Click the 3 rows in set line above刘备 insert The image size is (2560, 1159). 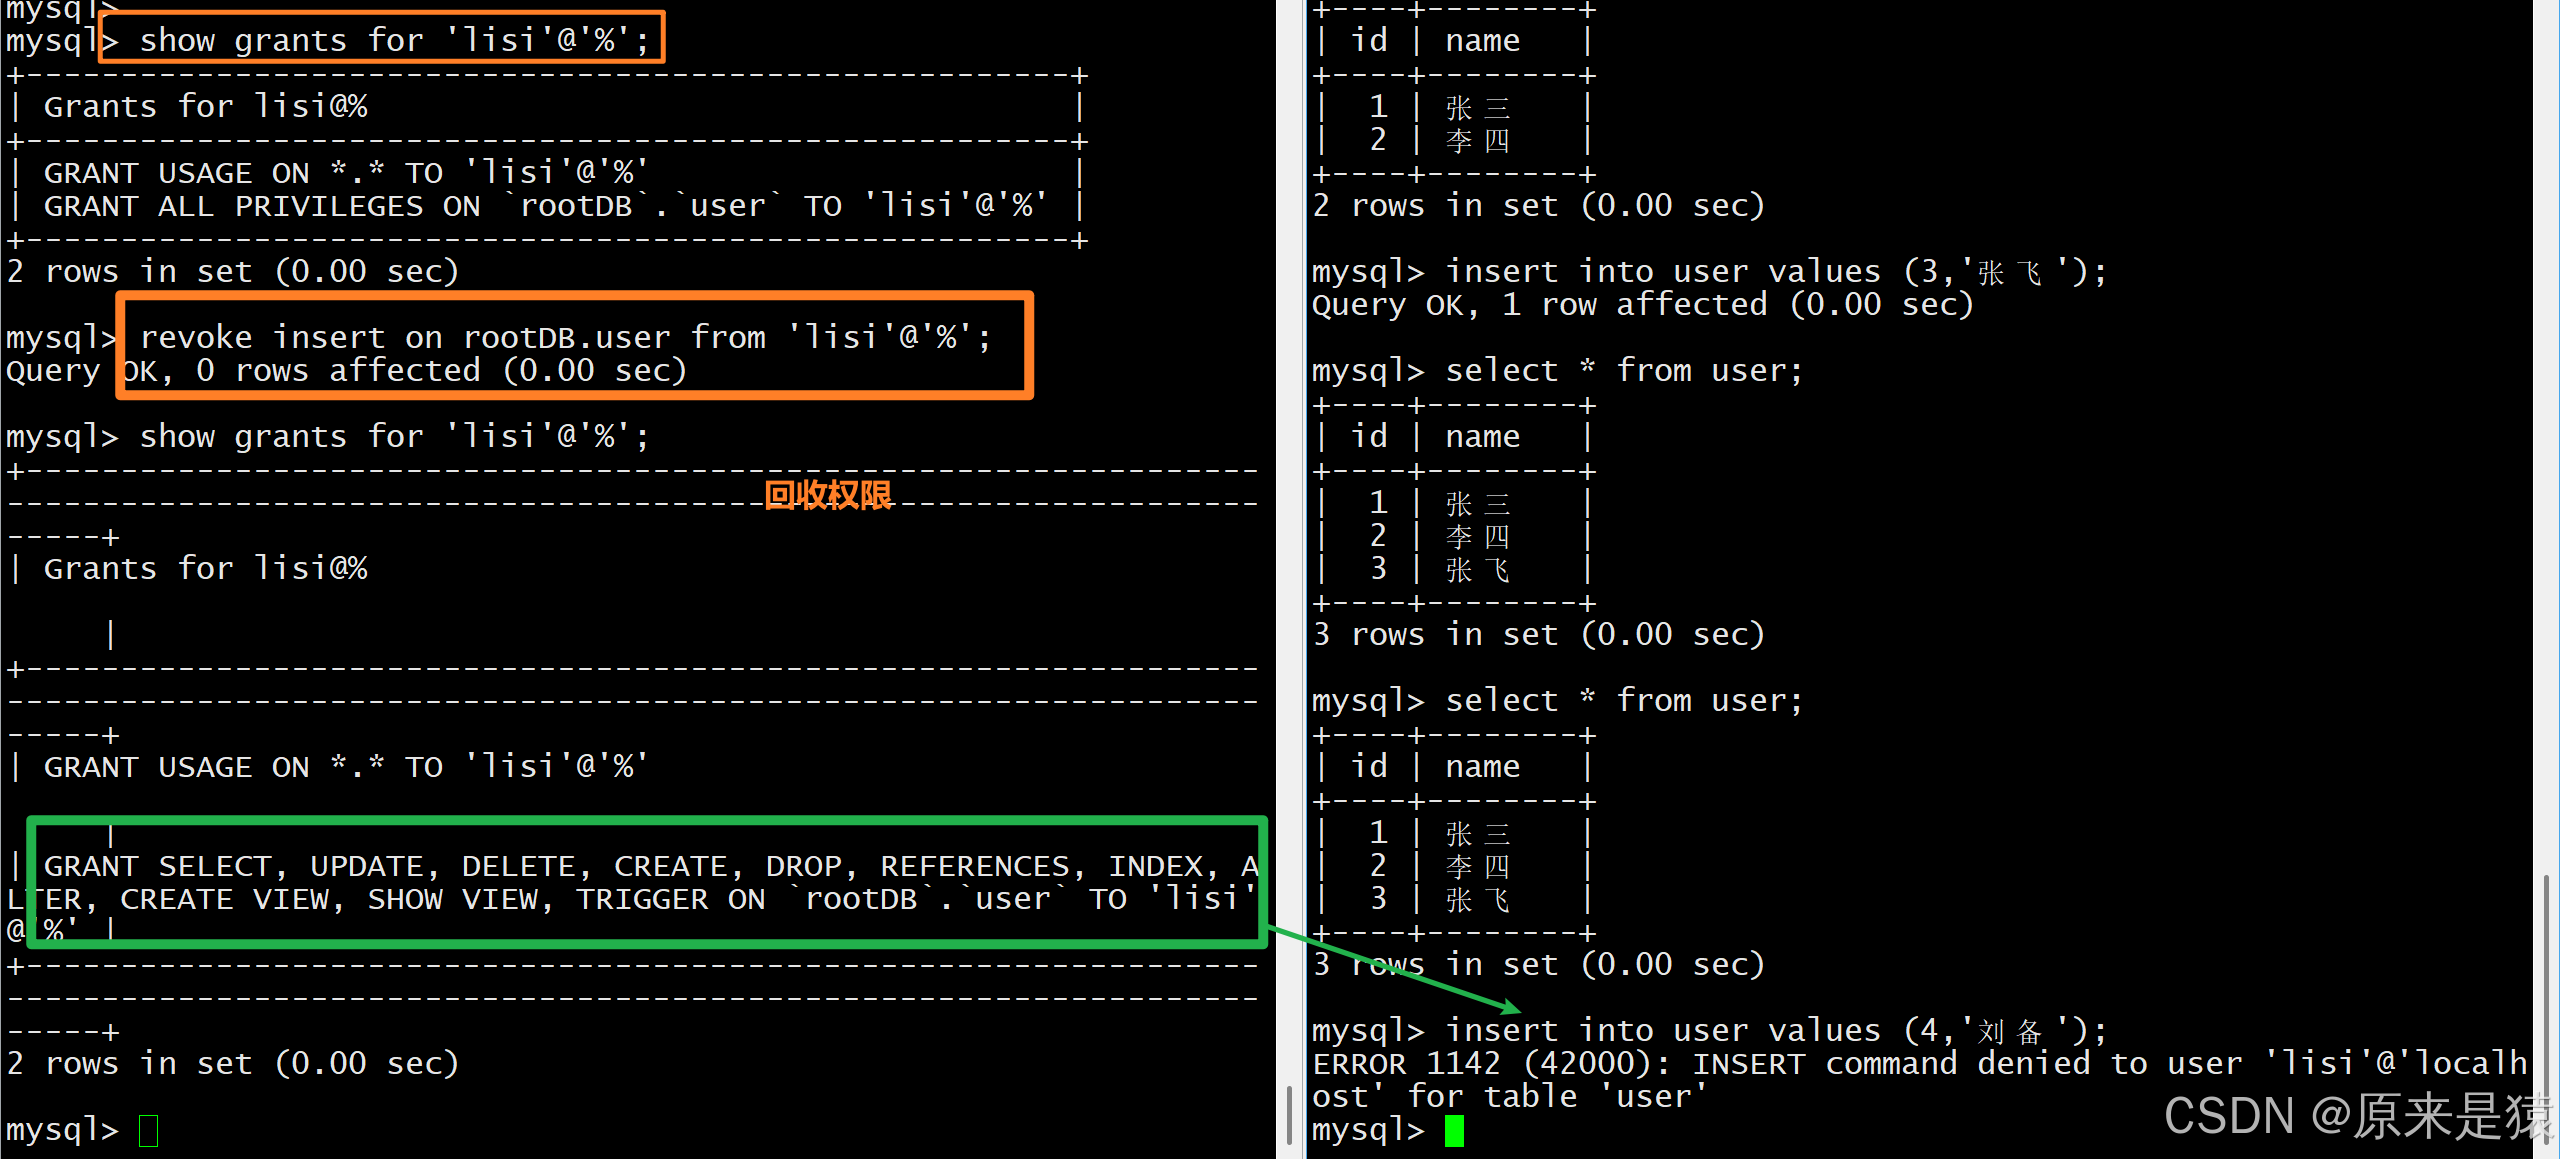1538,965
